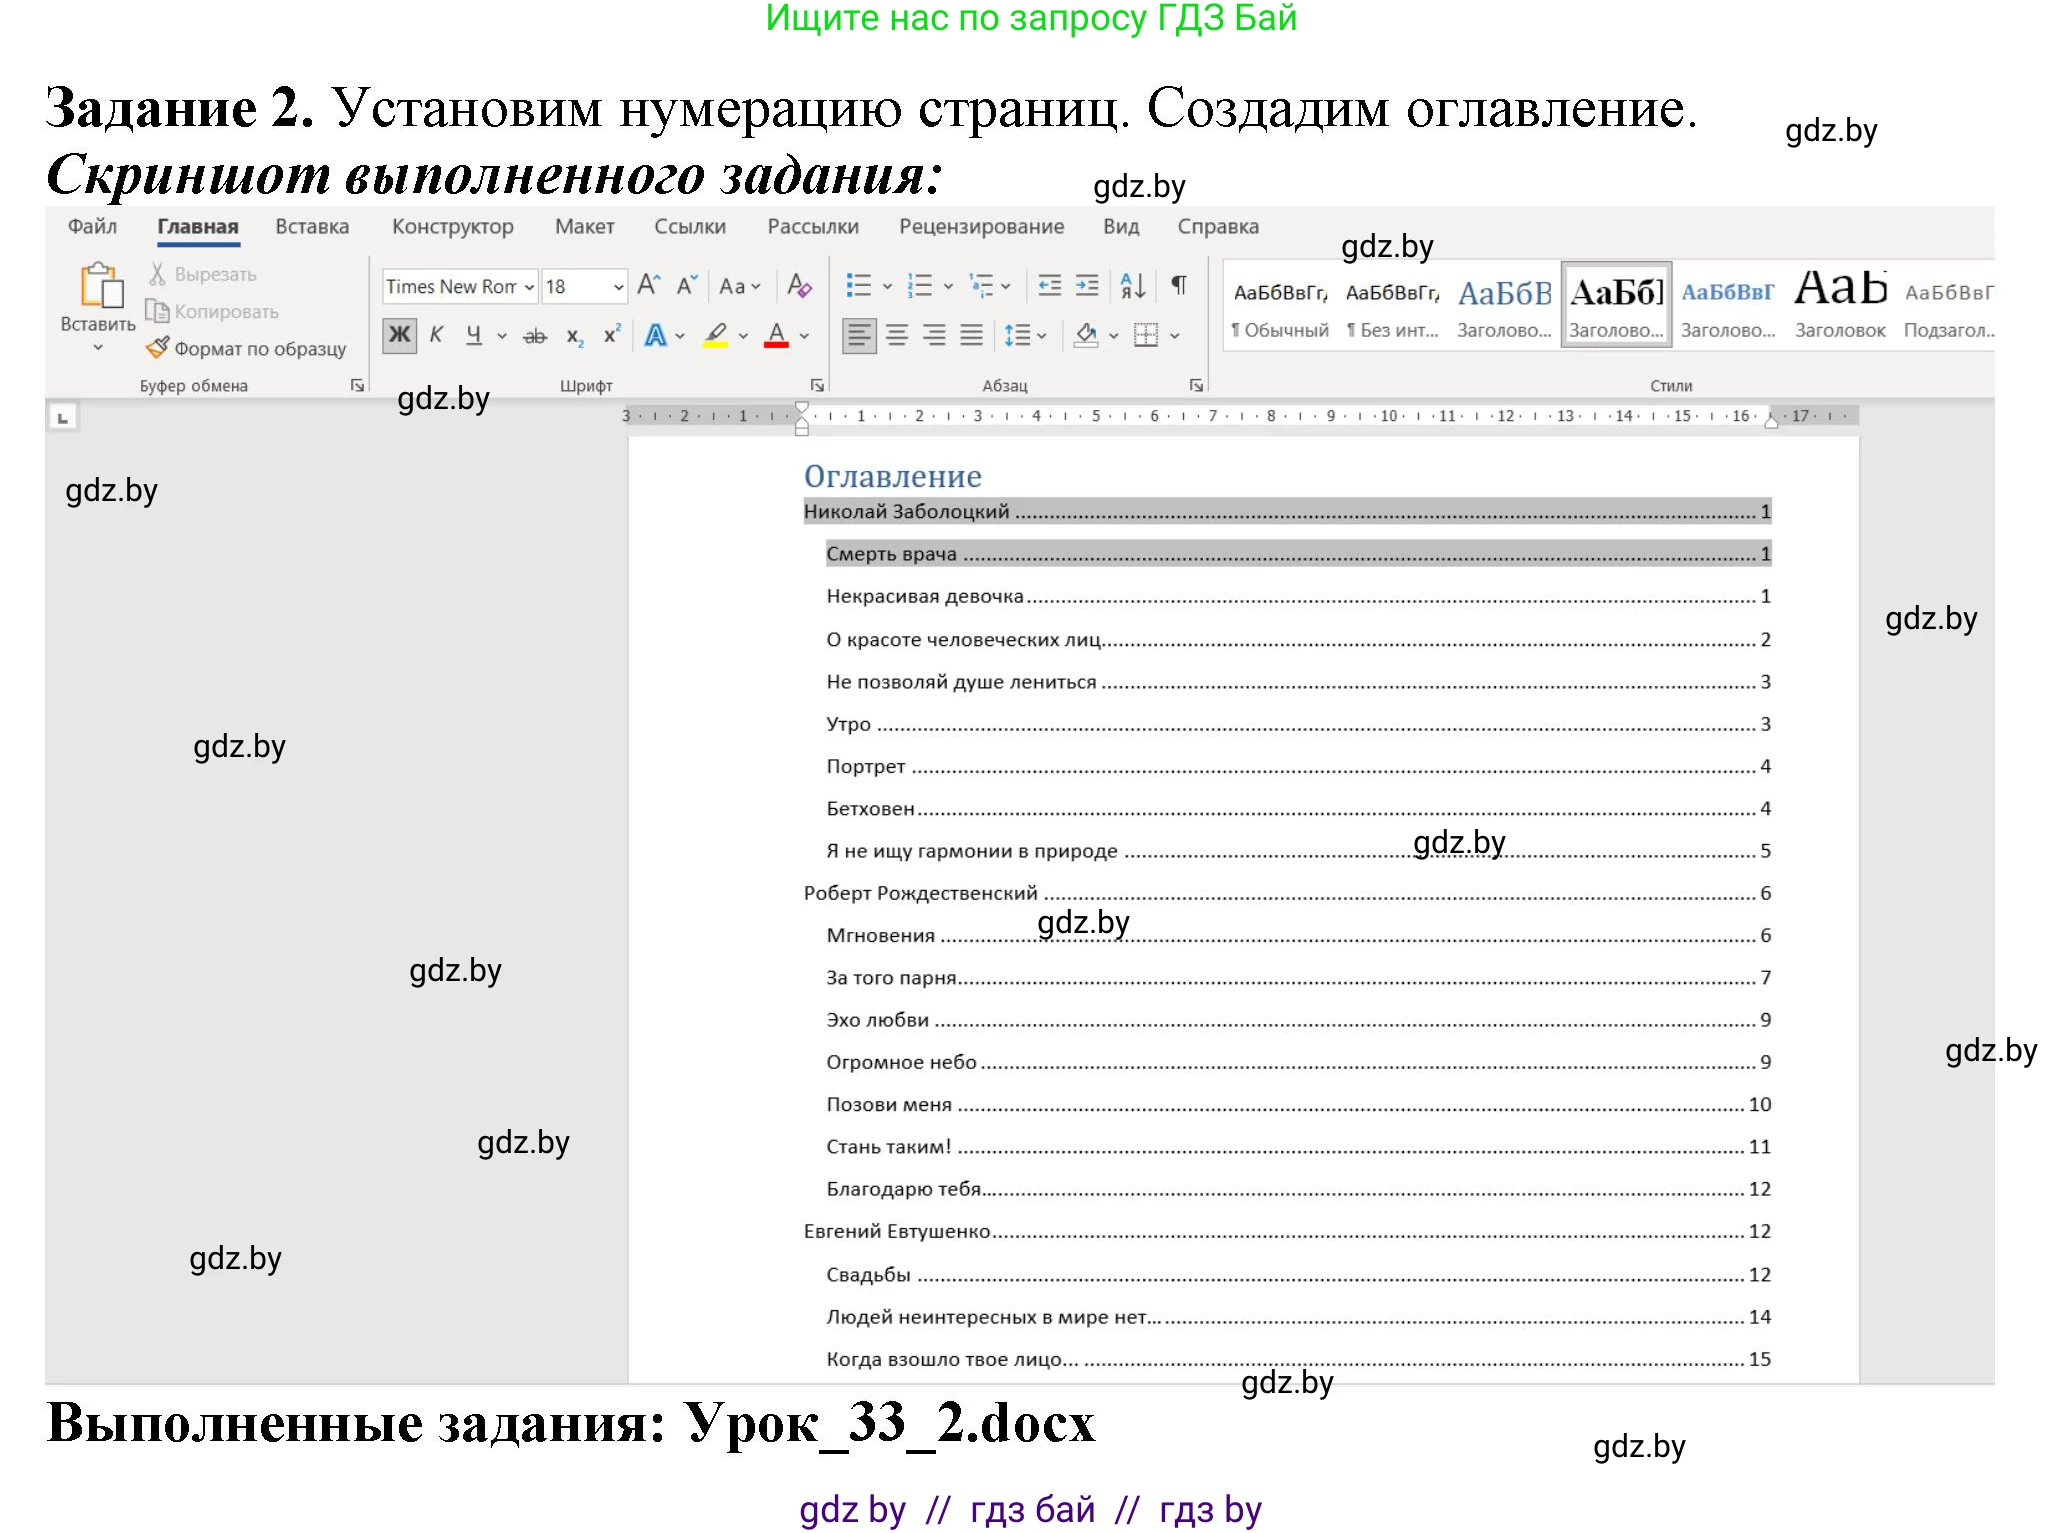
Task: Expand the line spacing options
Action: pyautogui.click(x=1042, y=334)
